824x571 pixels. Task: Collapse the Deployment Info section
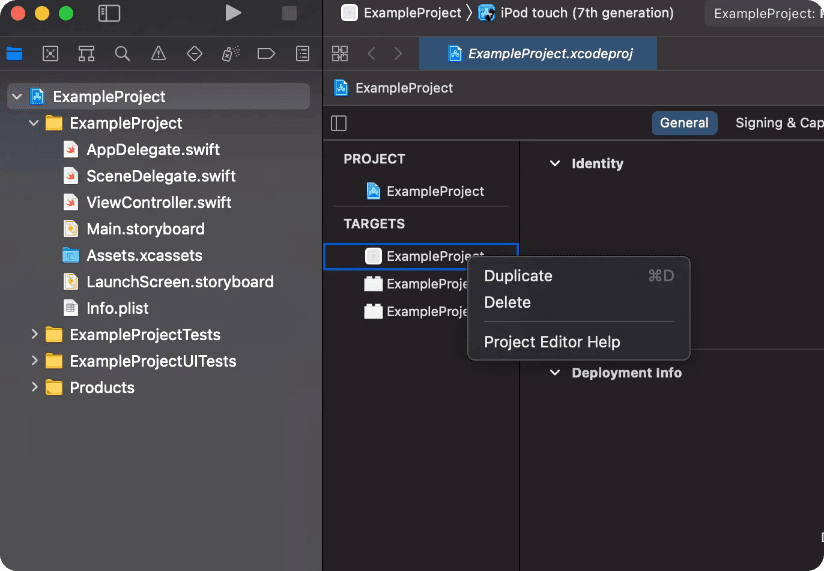click(x=554, y=372)
